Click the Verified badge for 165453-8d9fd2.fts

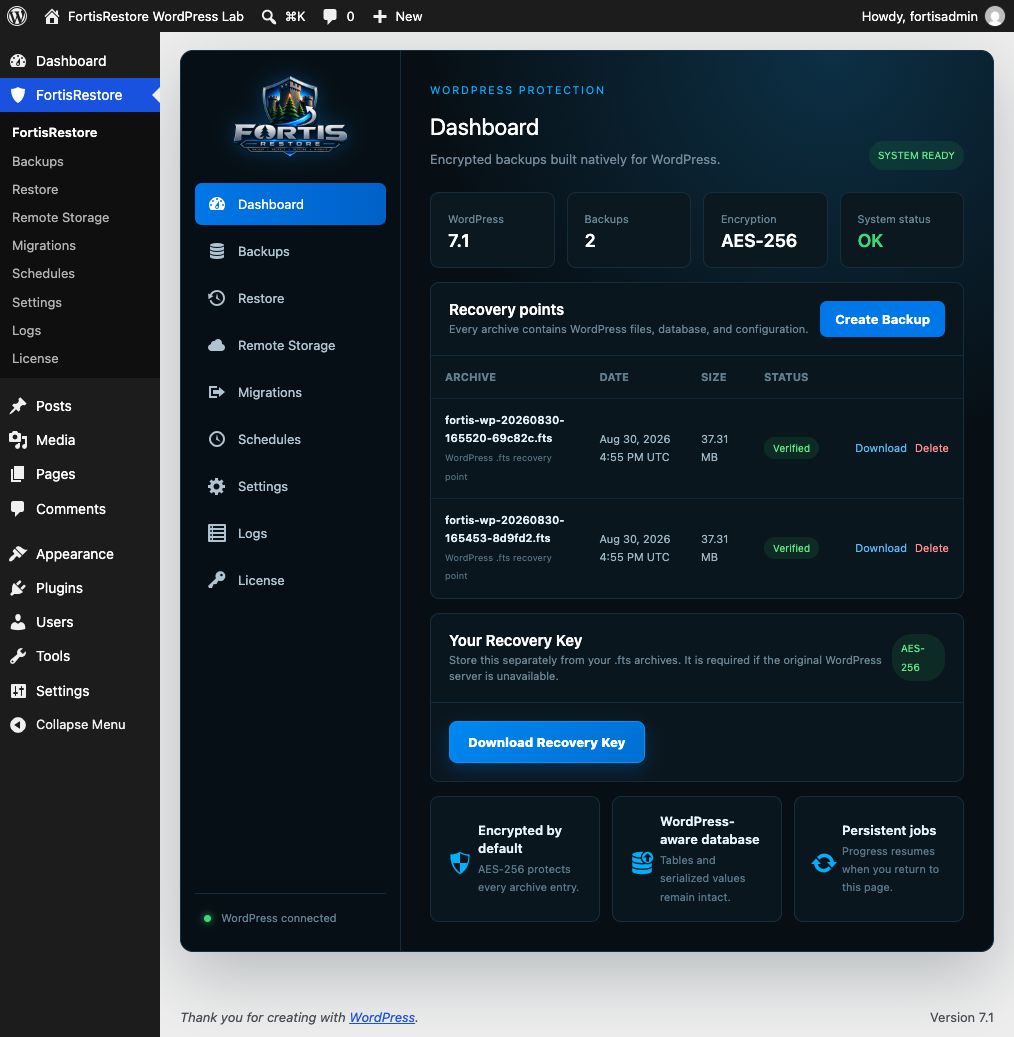pyautogui.click(x=791, y=548)
